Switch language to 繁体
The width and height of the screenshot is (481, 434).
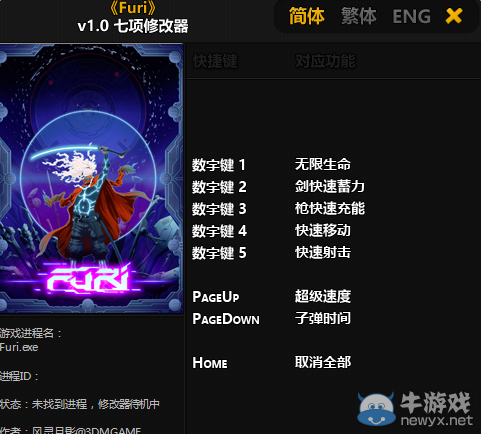[358, 16]
